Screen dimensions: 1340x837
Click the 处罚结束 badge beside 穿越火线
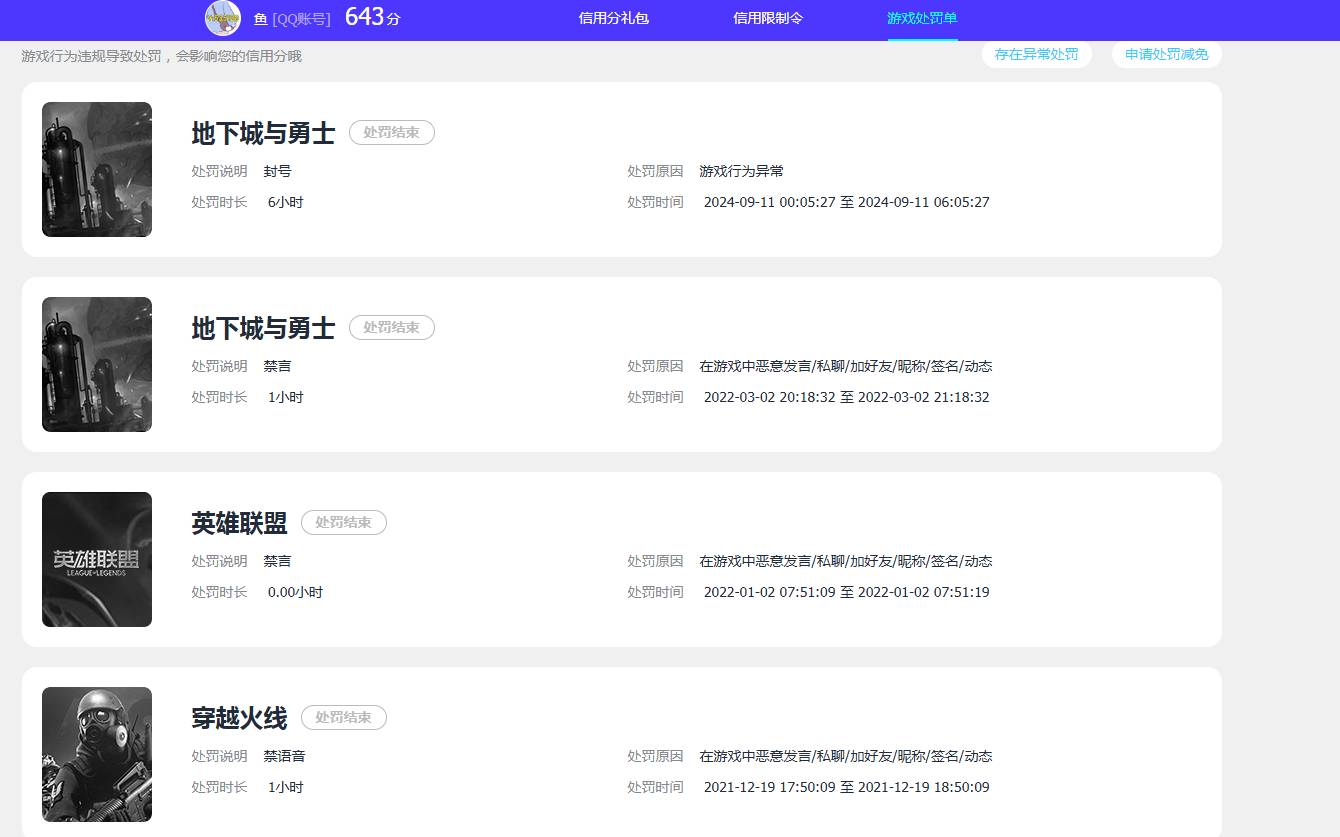coord(343,717)
